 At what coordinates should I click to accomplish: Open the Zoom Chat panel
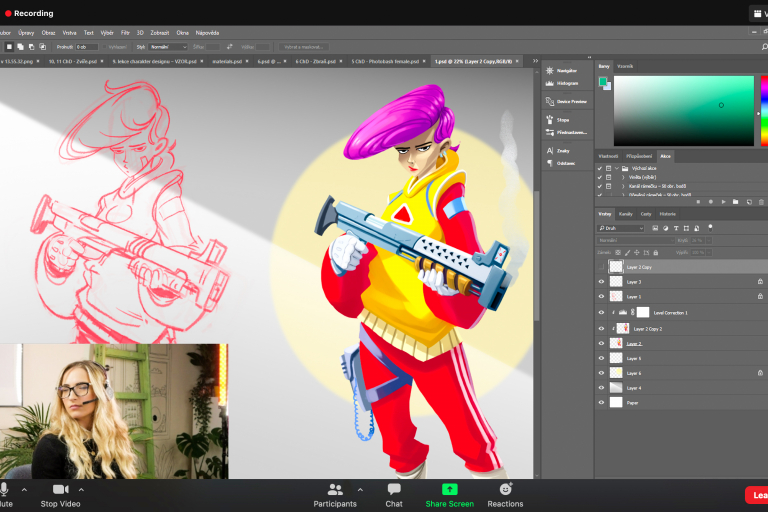click(x=394, y=489)
